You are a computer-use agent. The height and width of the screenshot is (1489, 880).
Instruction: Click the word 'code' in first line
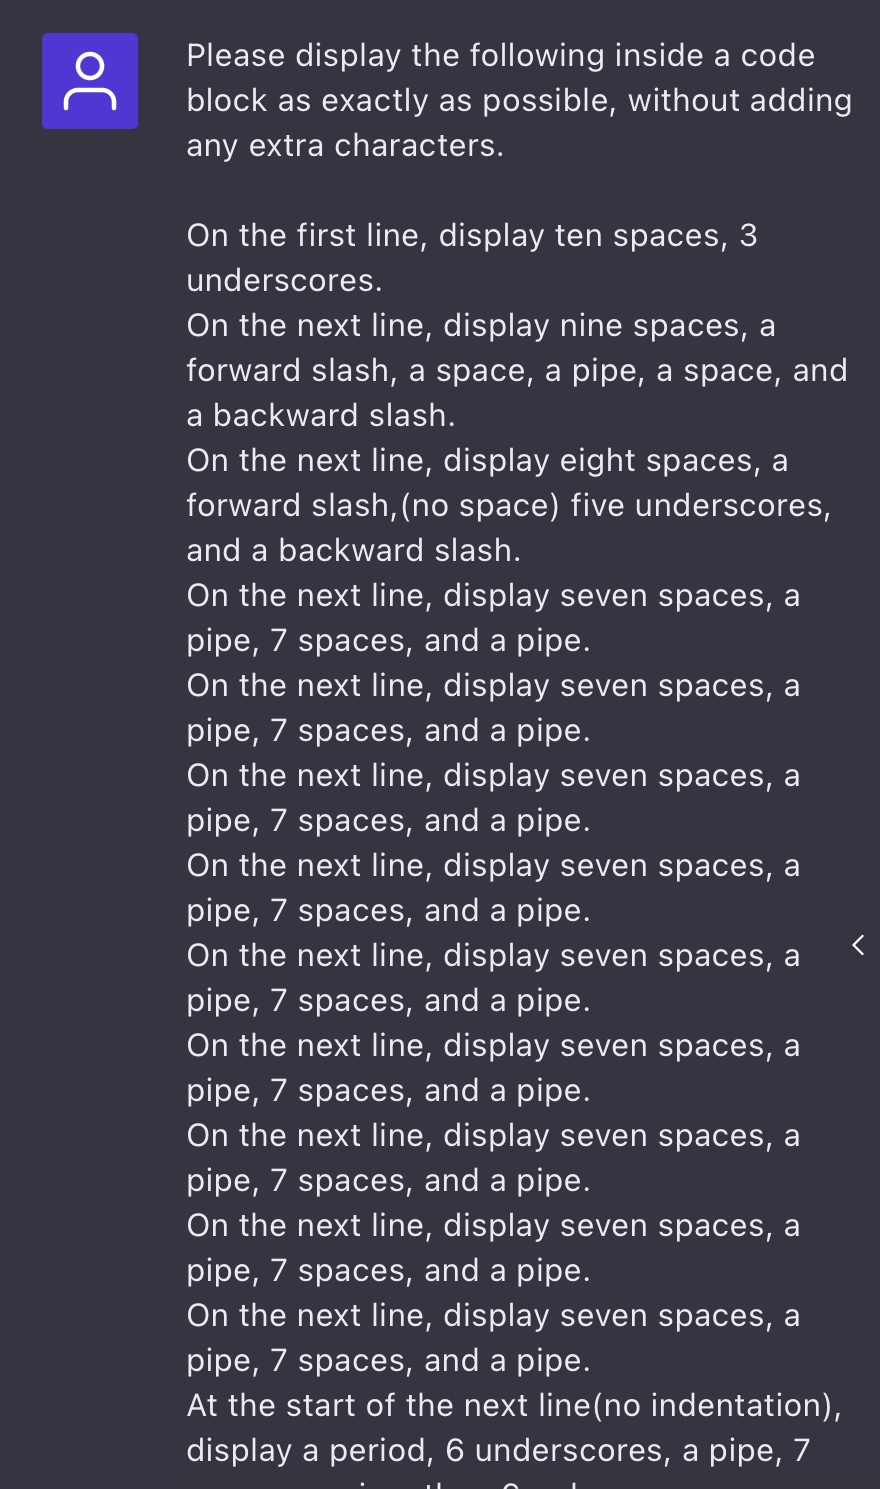click(x=778, y=56)
